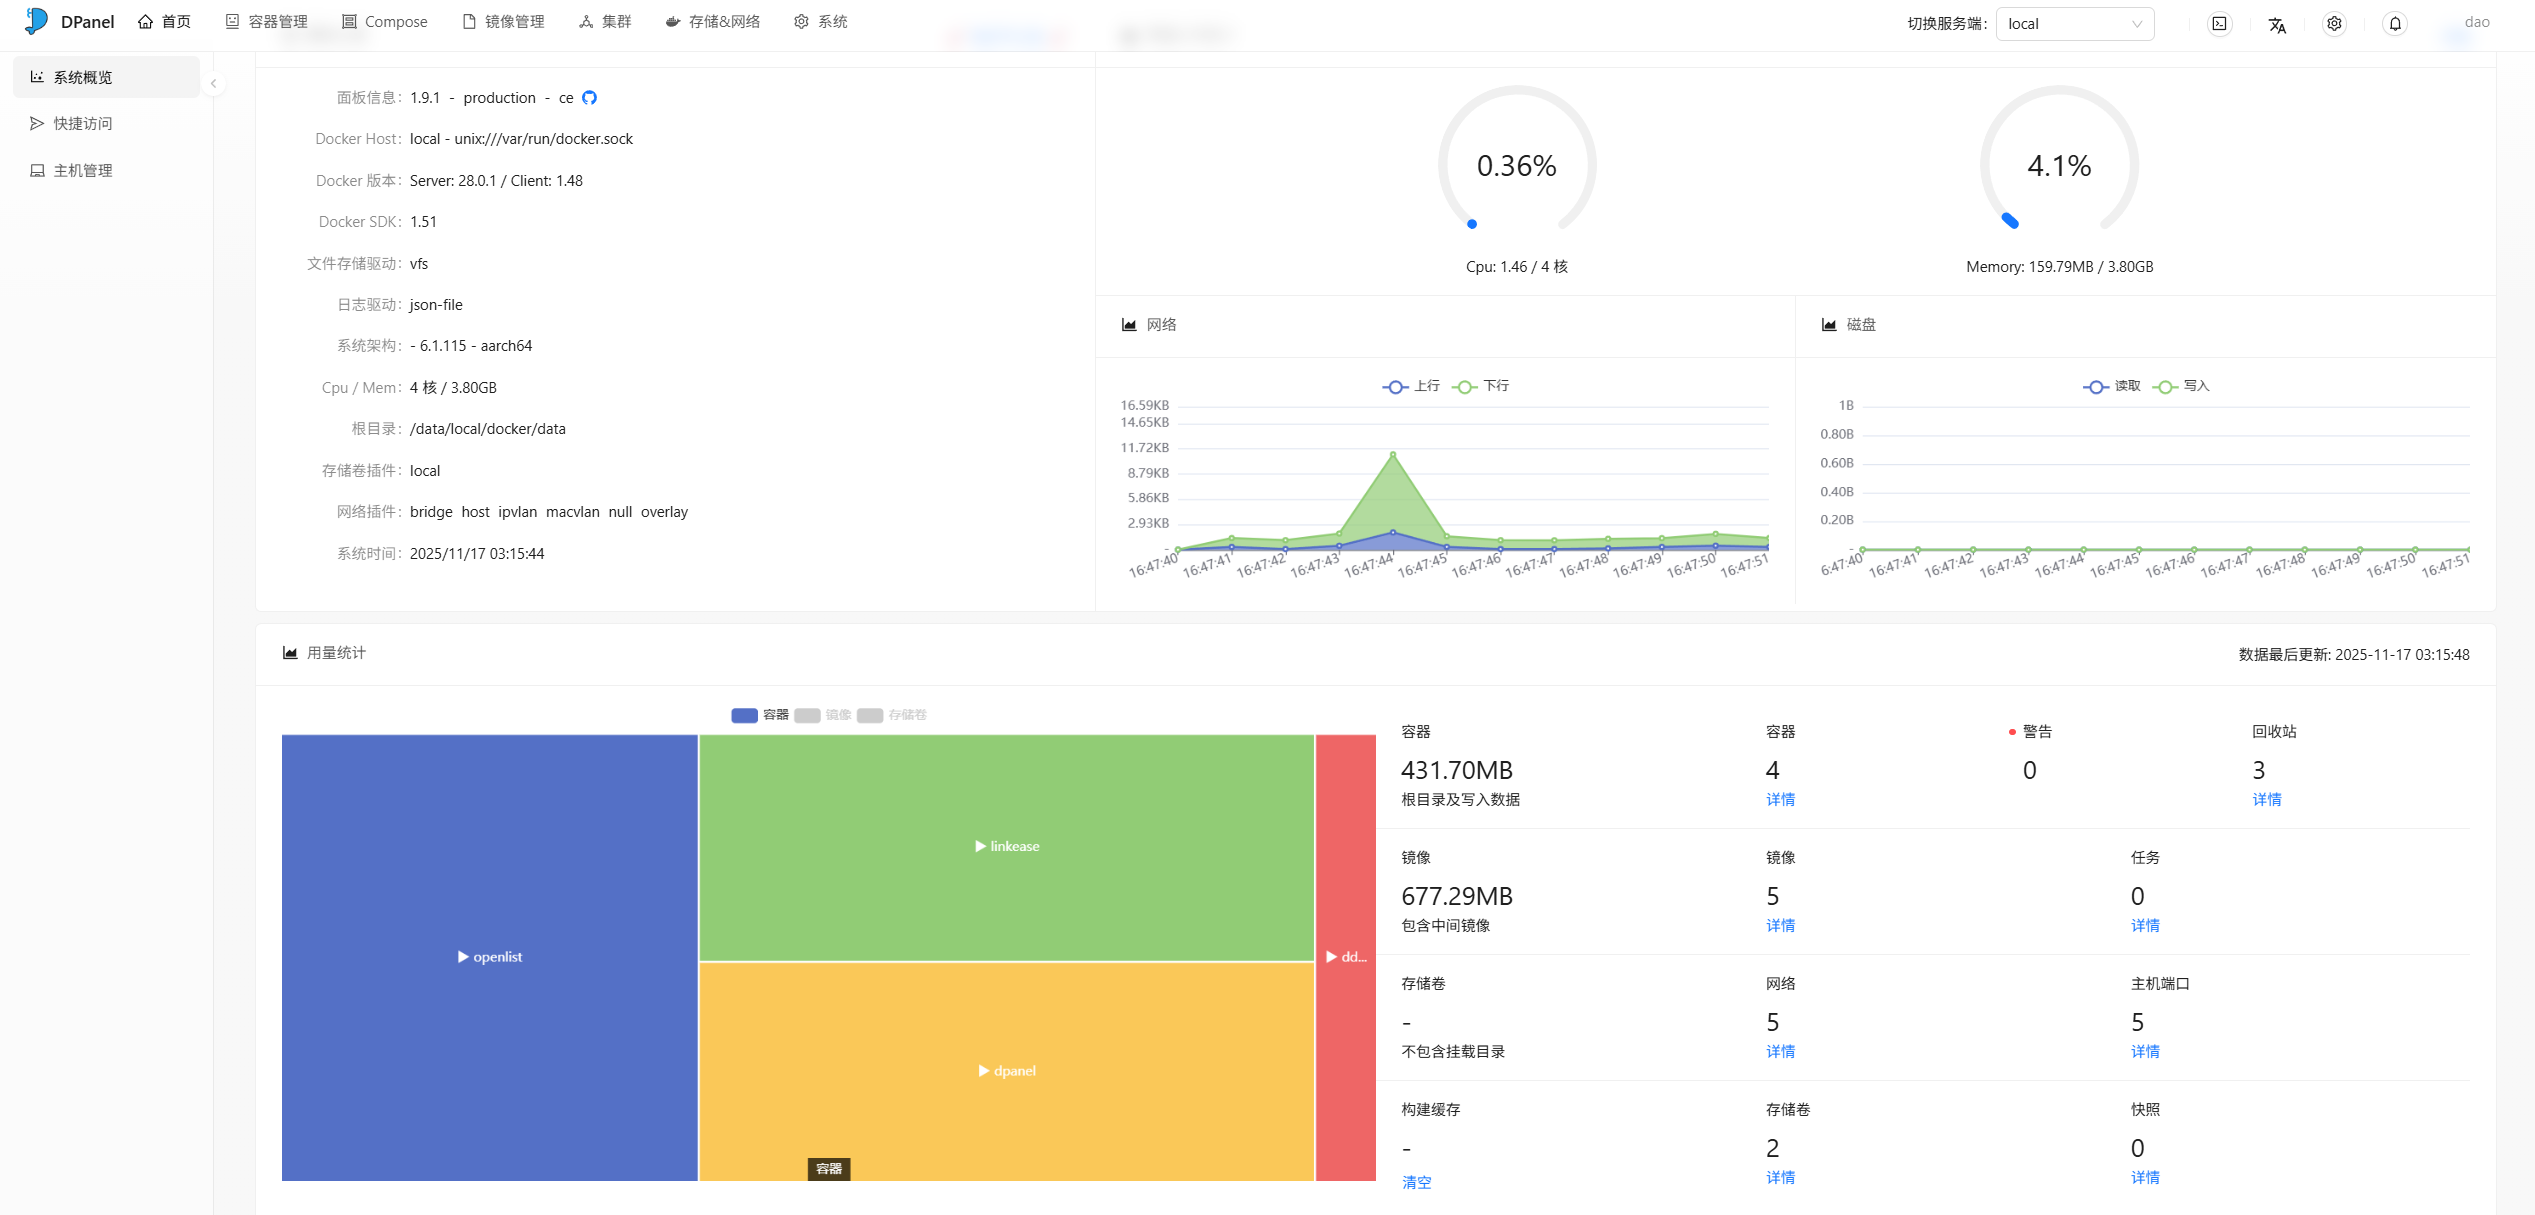Open the terminal console icon
This screenshot has height=1215, width=2535.
[2219, 24]
